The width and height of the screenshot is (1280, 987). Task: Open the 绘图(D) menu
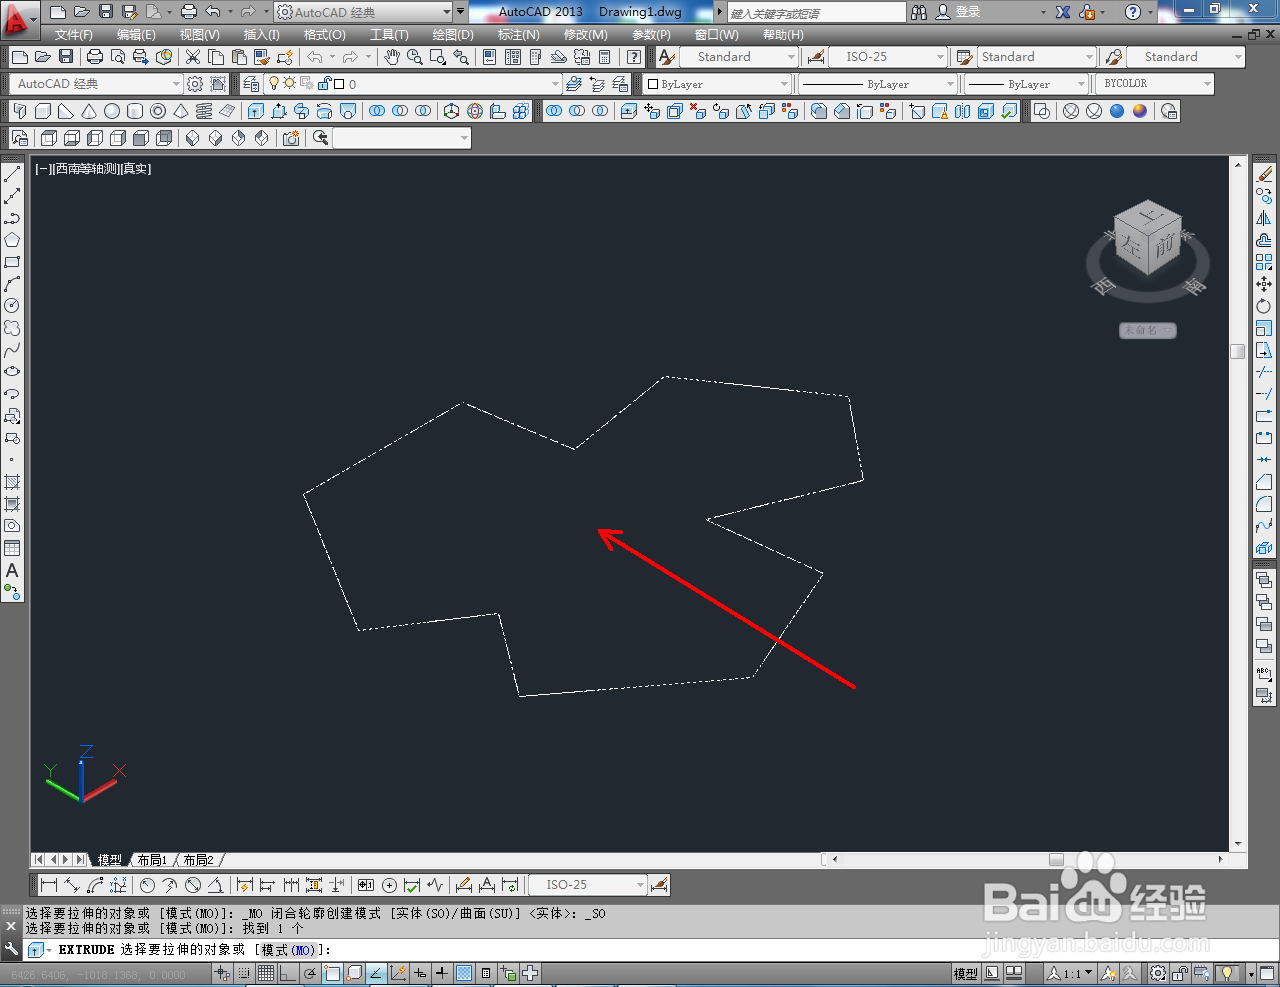(x=453, y=35)
